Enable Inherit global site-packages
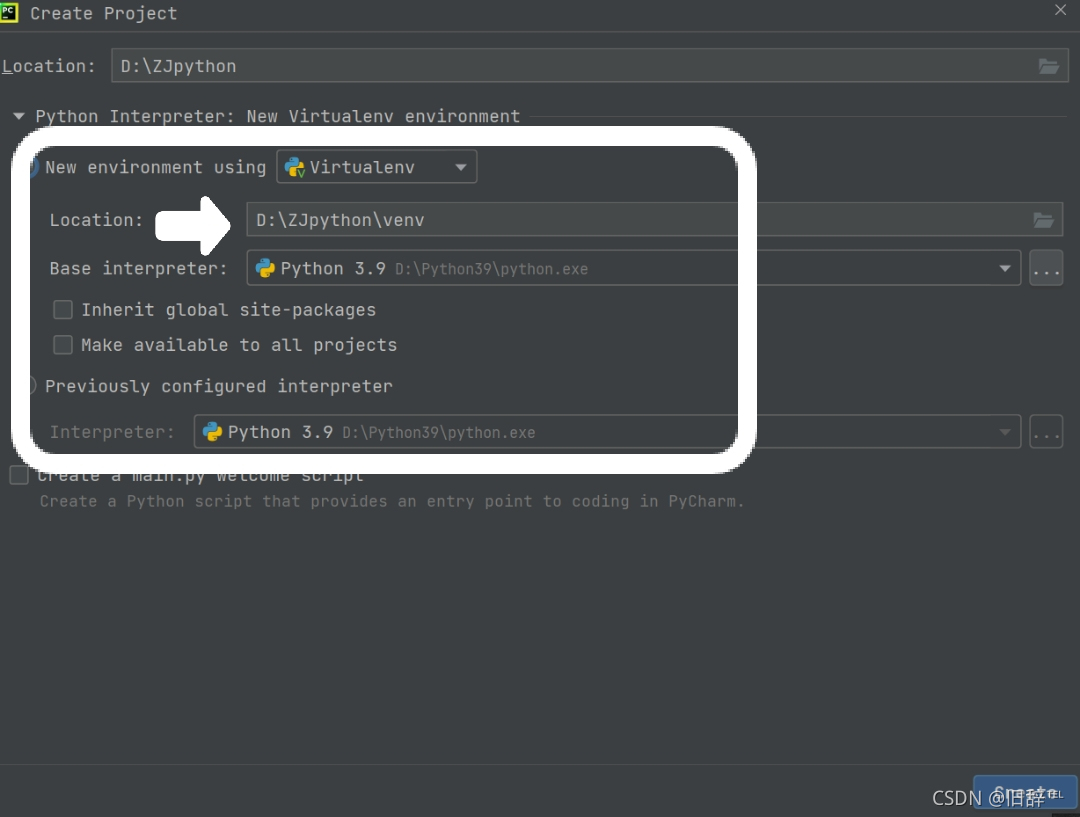This screenshot has height=817, width=1080. 63,309
